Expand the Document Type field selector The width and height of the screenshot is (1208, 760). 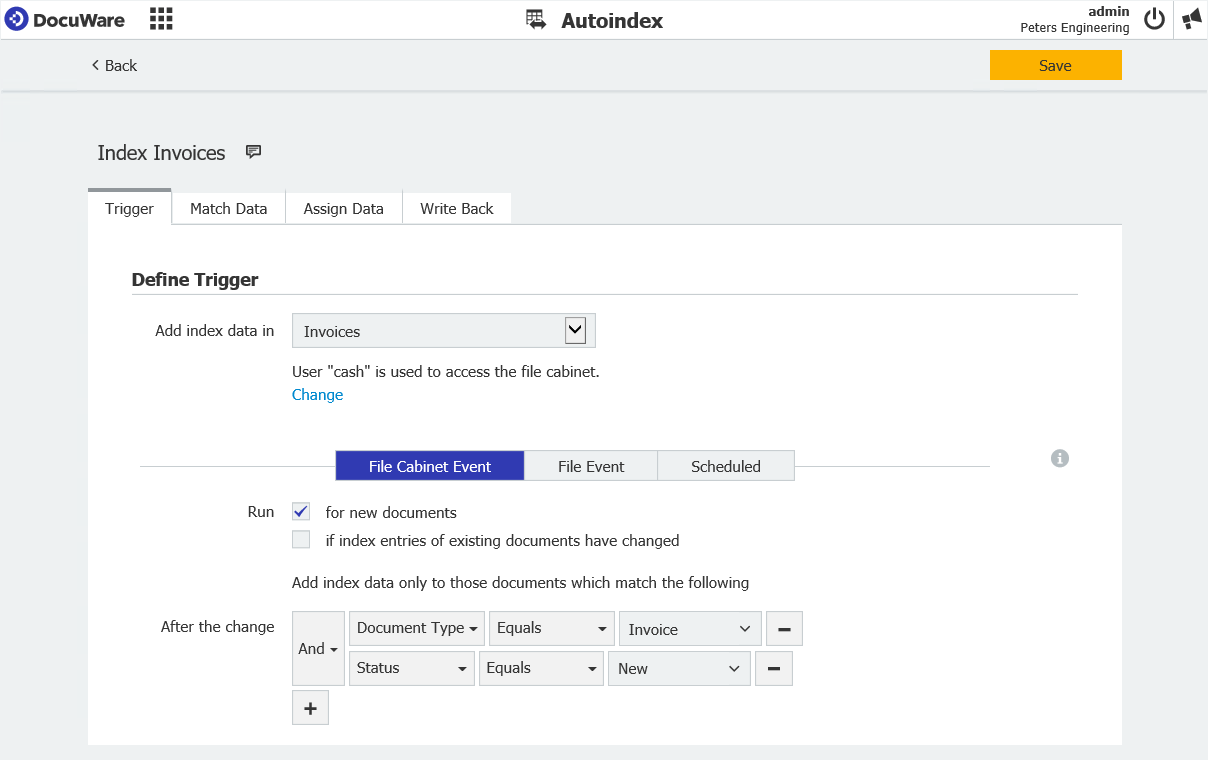[x=416, y=628]
